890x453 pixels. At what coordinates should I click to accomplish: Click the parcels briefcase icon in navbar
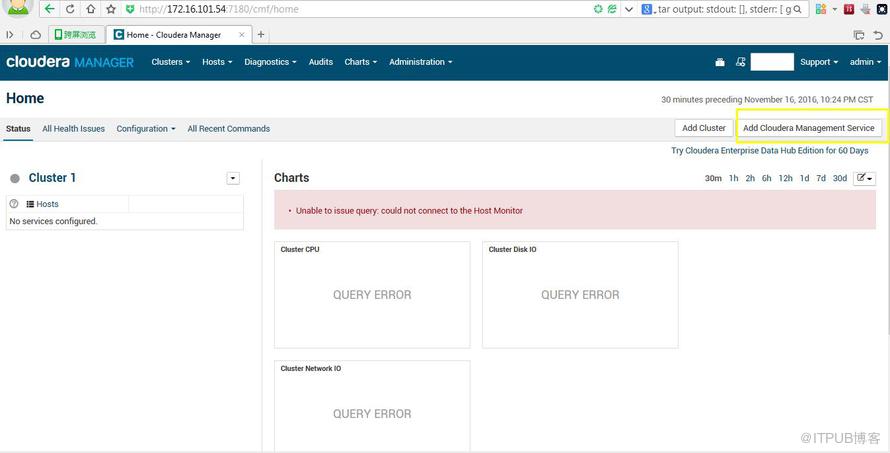coord(720,62)
